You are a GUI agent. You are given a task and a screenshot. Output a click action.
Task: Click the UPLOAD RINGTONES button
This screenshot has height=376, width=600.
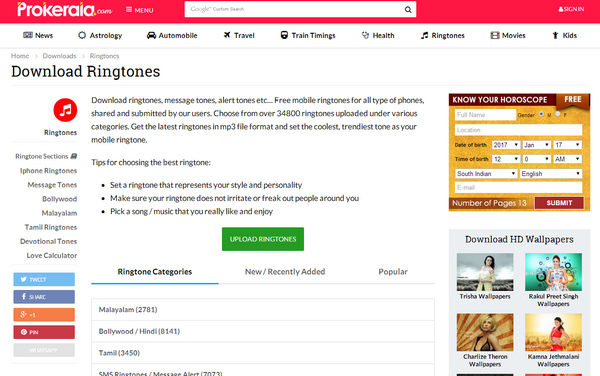(x=263, y=239)
